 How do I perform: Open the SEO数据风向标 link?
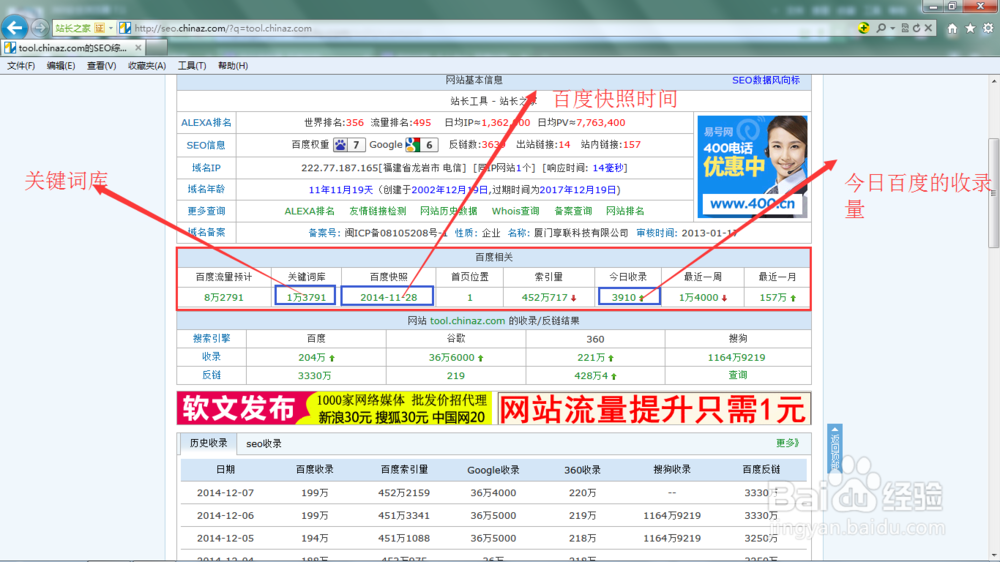point(765,80)
